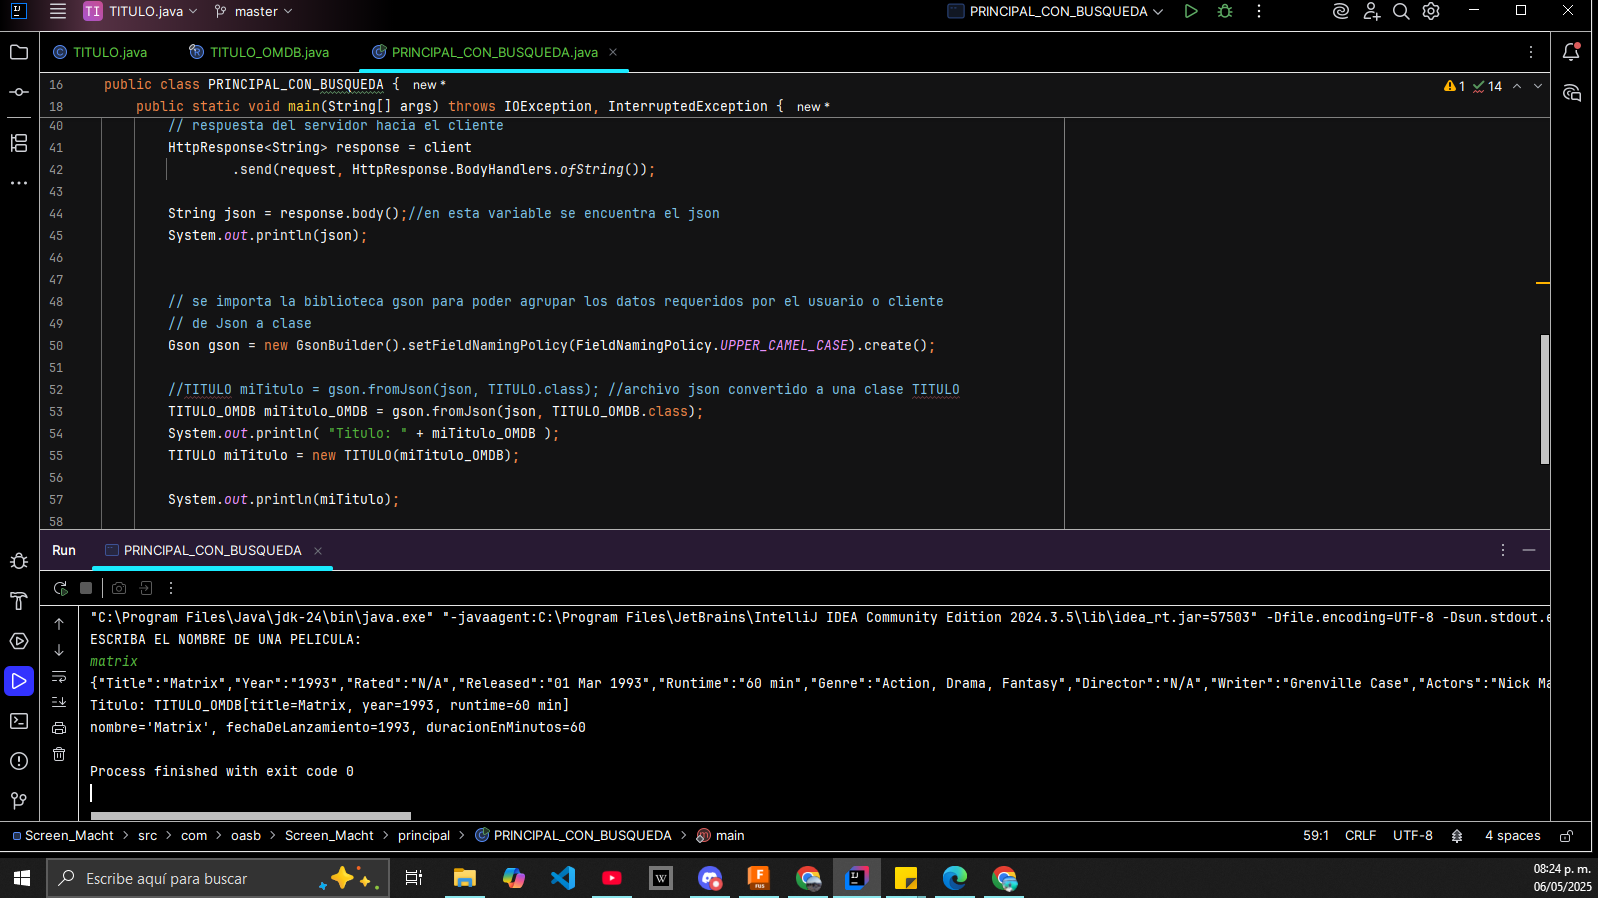Open the Commit tool window
The width and height of the screenshot is (1598, 898).
pos(18,92)
